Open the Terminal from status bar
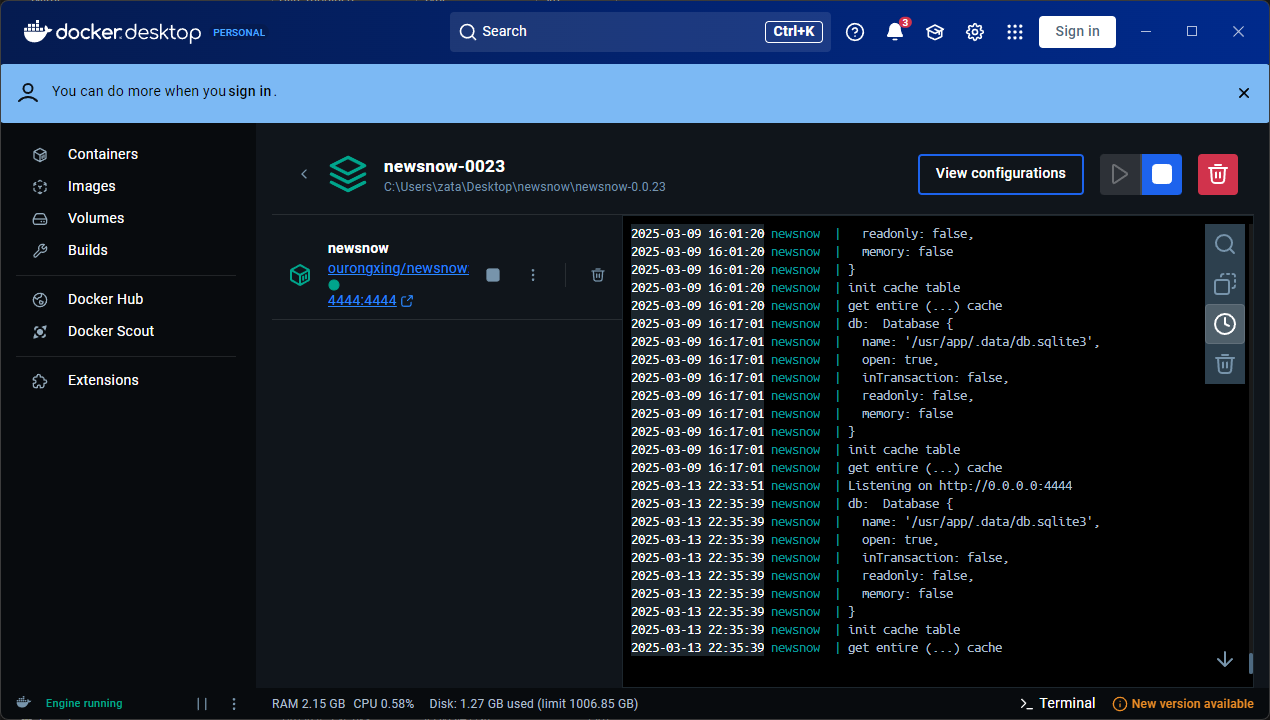The height and width of the screenshot is (720, 1270). click(1057, 703)
